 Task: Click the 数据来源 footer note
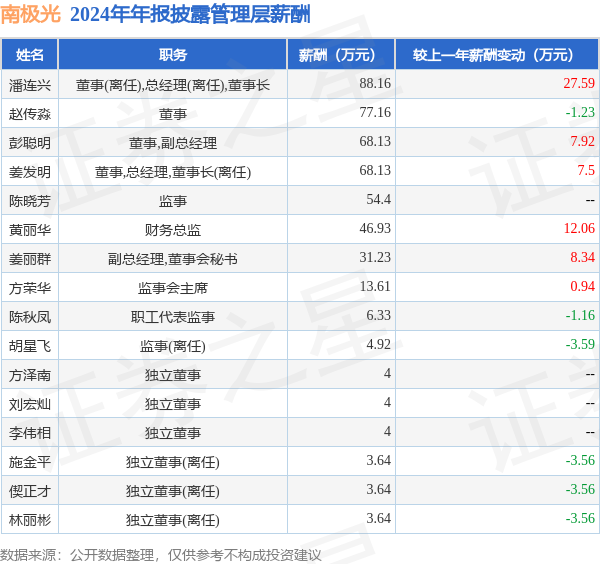161,555
